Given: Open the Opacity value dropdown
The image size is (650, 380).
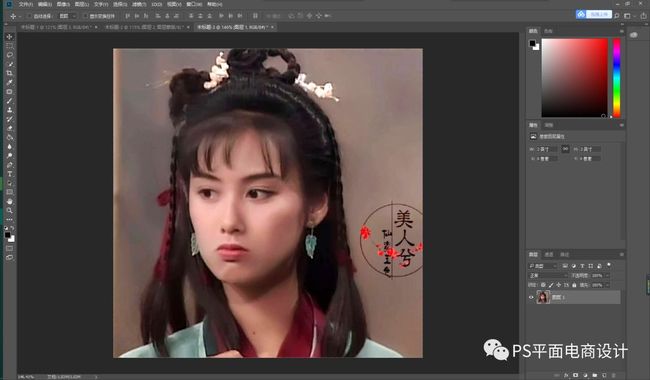Looking at the screenshot, I should (607, 275).
